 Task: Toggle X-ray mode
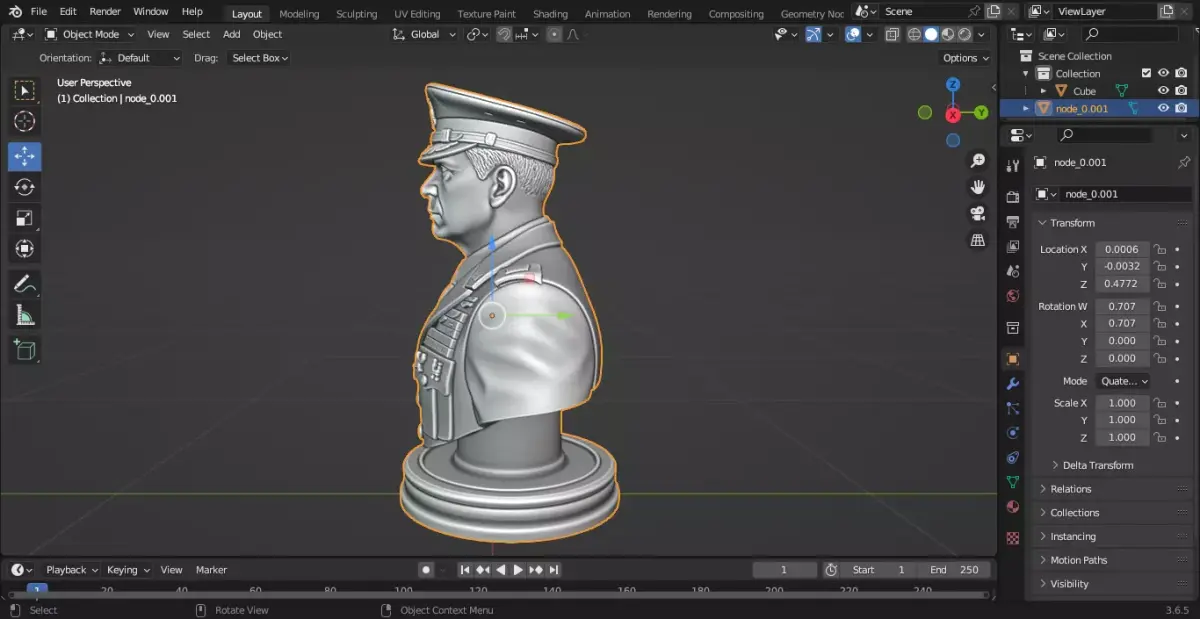pos(891,34)
